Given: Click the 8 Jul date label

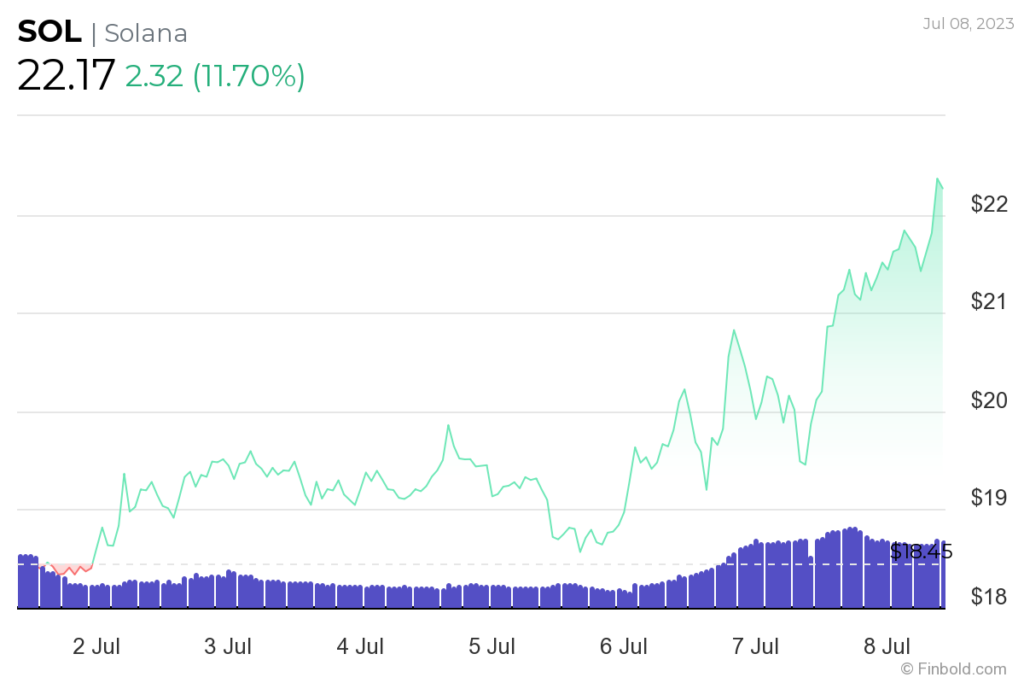Looking at the screenshot, I should point(886,647).
